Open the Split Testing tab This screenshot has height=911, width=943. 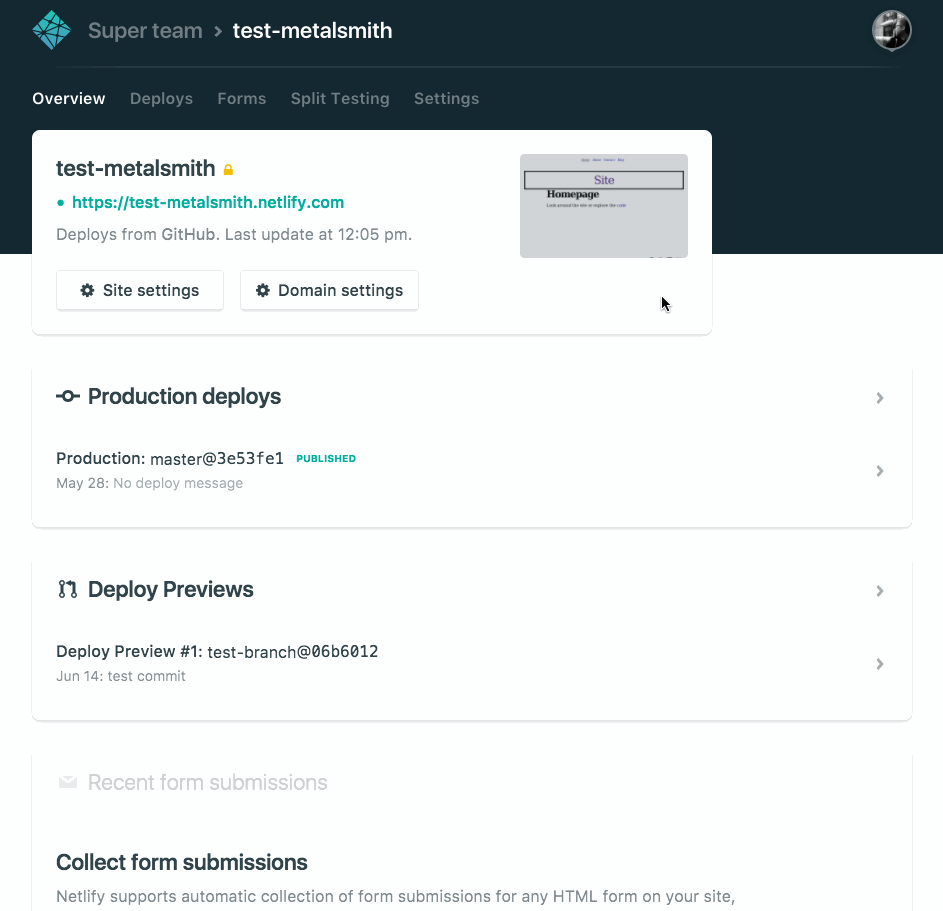click(x=340, y=98)
